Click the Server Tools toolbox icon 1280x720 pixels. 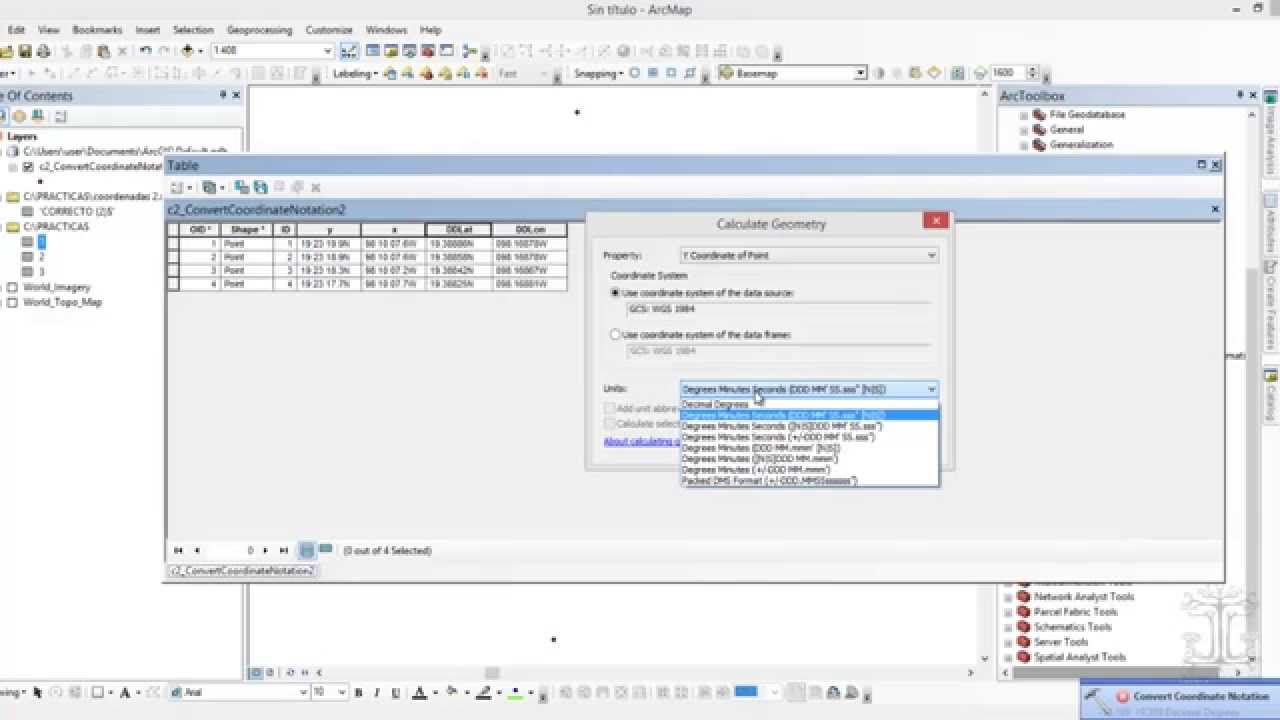point(1024,642)
